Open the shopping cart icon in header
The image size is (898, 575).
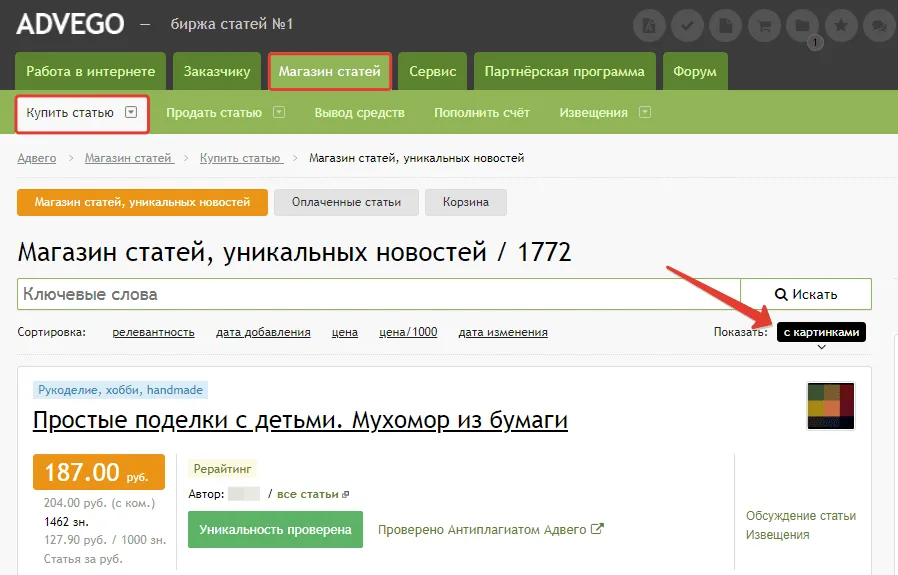pos(764,26)
